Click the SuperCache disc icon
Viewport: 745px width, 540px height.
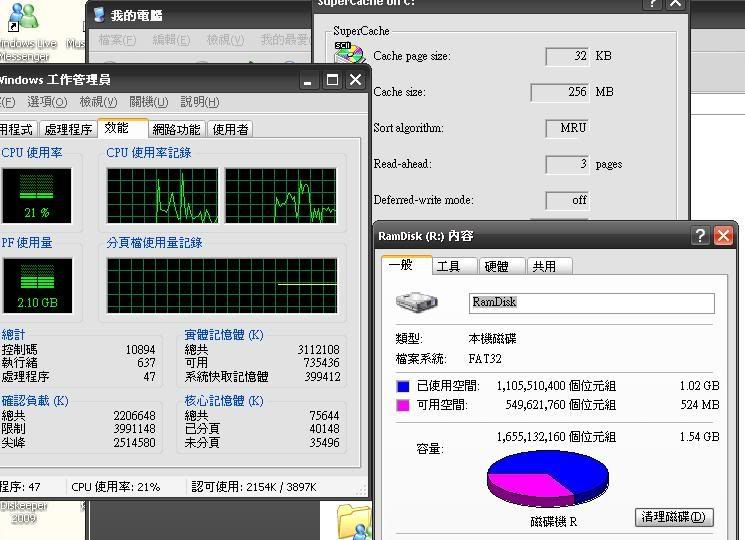pos(349,53)
